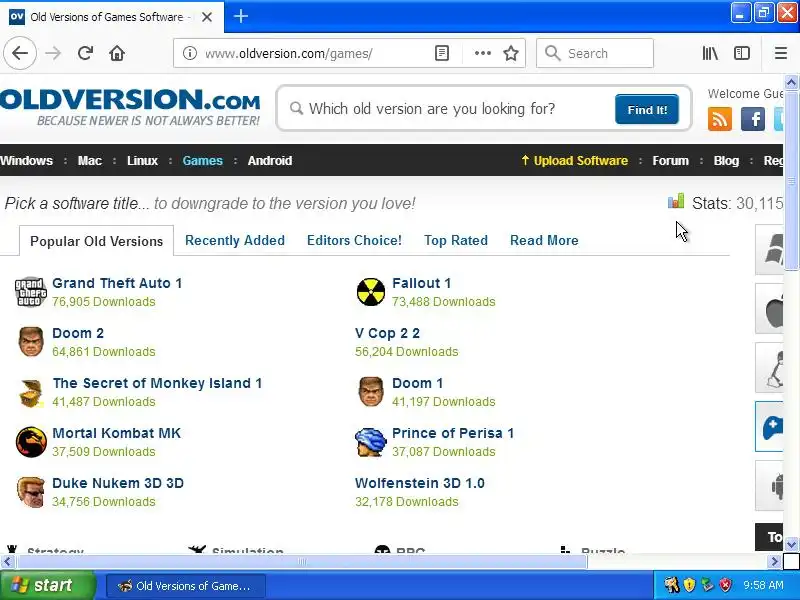Select Linux in the navigation bar
Image resolution: width=800 pixels, height=600 pixels.
pos(142,161)
